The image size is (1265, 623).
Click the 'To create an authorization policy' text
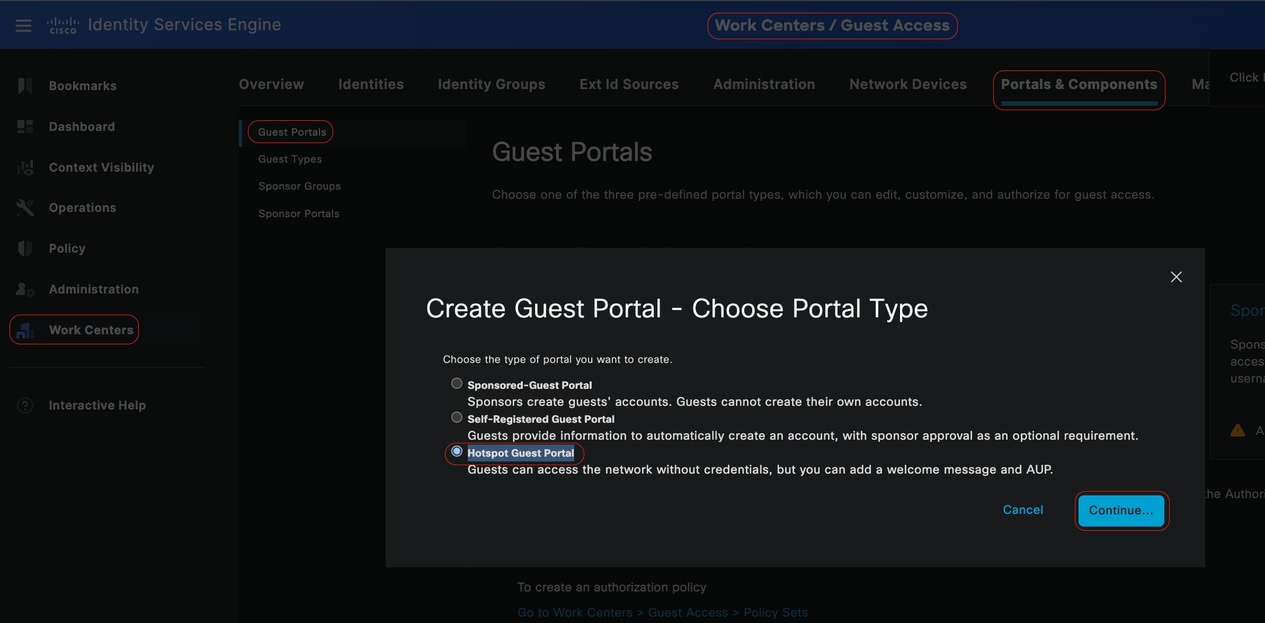[612, 587]
